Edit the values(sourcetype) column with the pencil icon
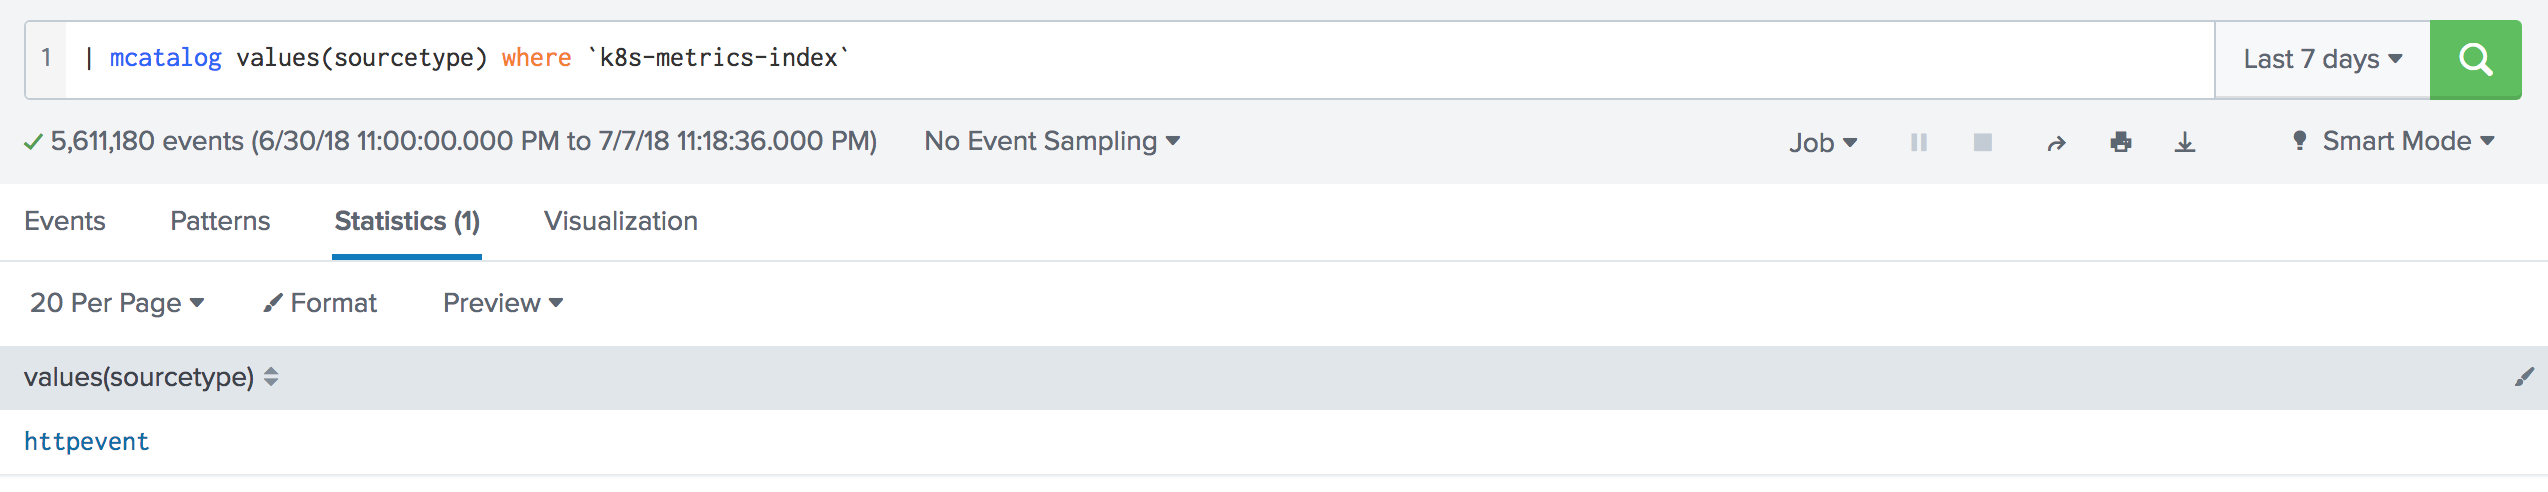Image resolution: width=2548 pixels, height=492 pixels. (x=2524, y=377)
